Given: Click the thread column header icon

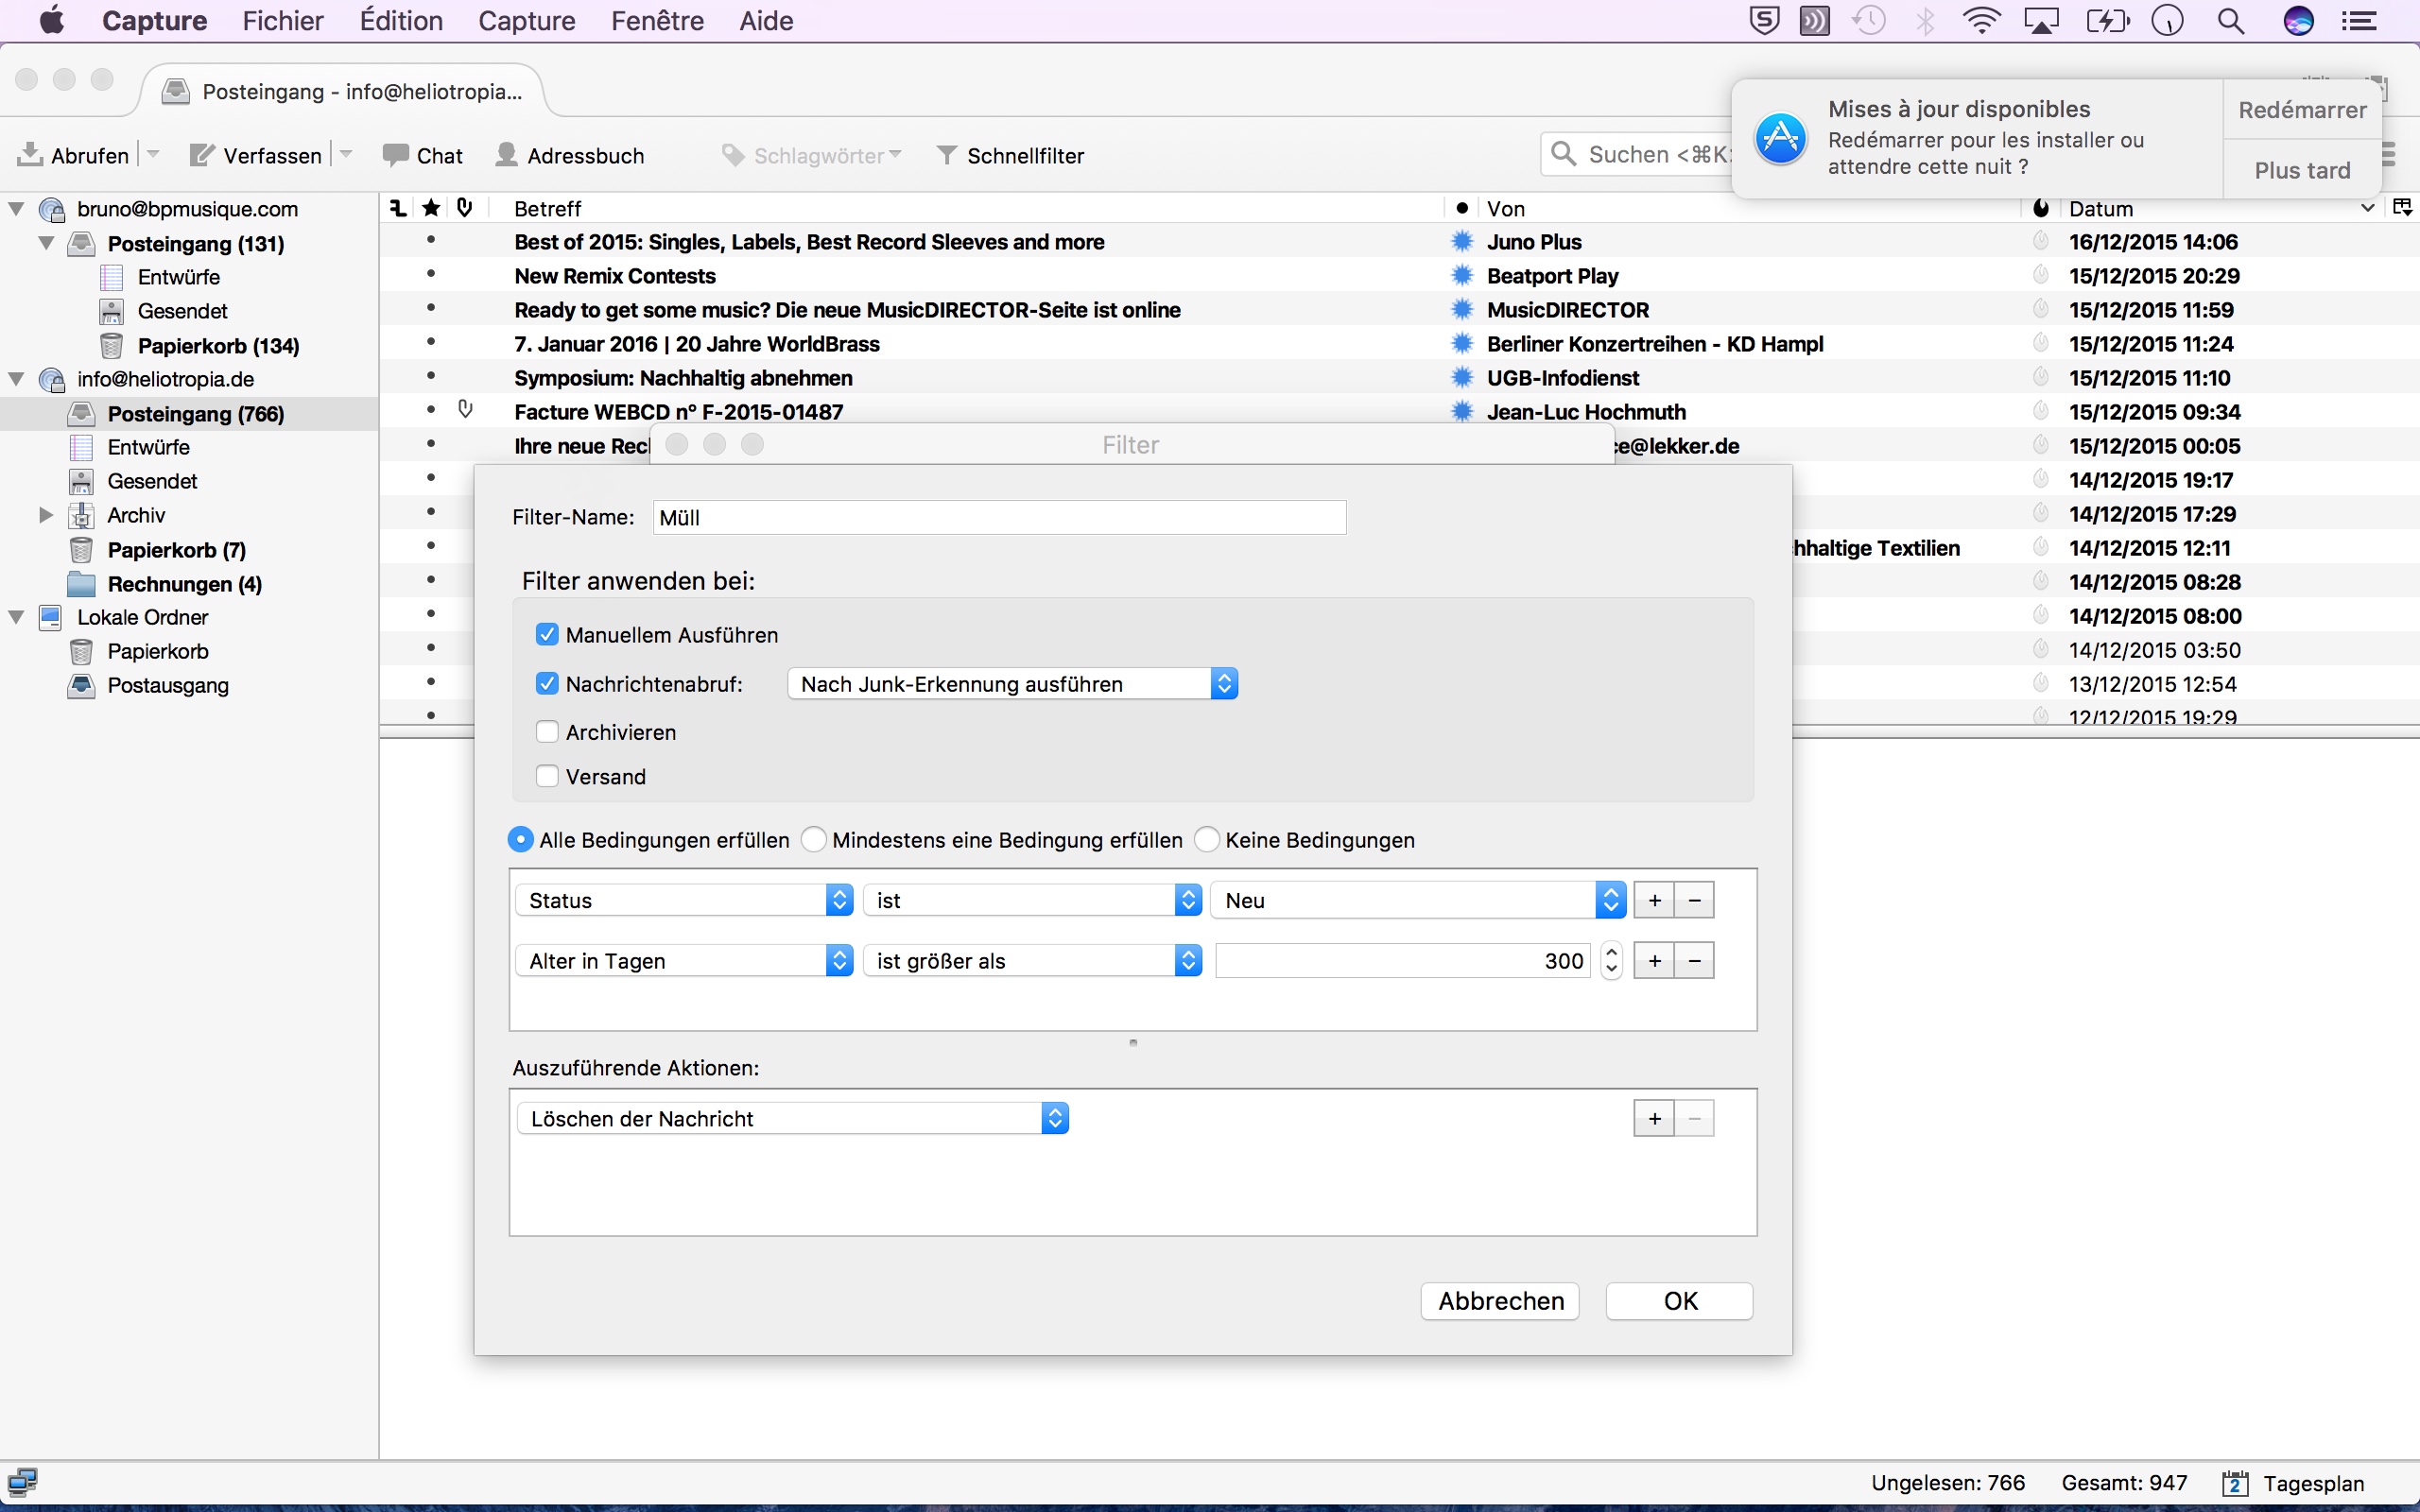Looking at the screenshot, I should click(x=398, y=208).
